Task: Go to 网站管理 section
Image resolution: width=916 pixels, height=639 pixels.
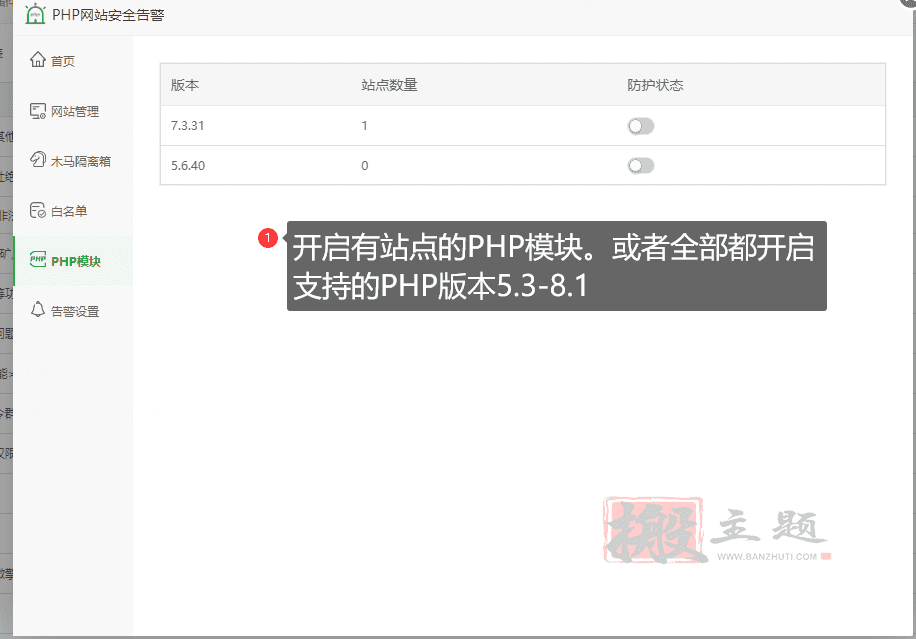Action: coord(72,111)
